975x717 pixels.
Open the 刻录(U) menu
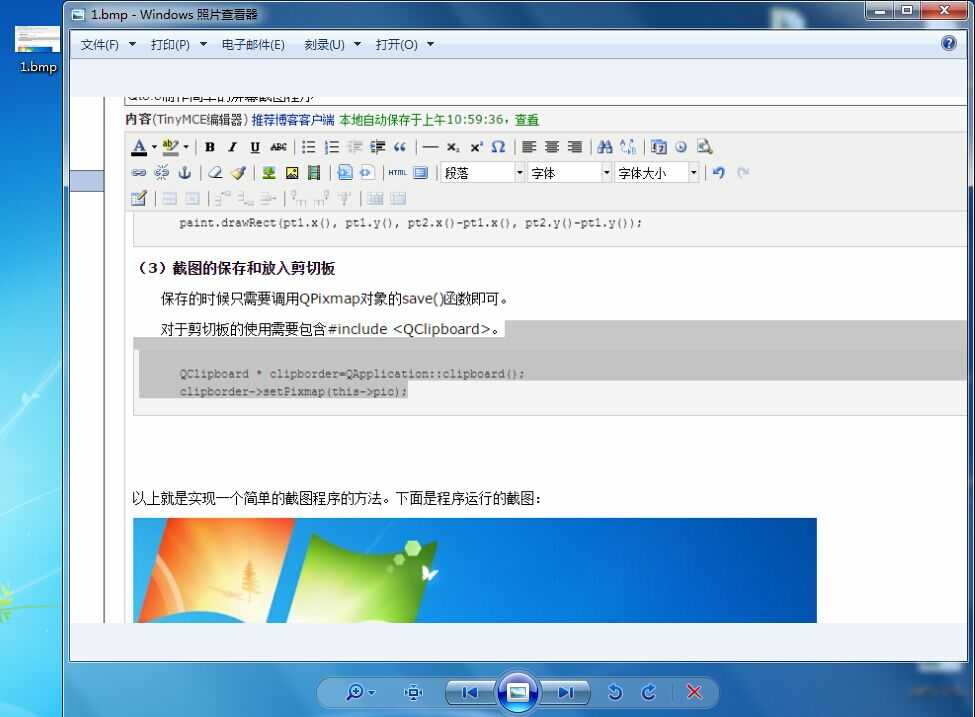[x=325, y=45]
